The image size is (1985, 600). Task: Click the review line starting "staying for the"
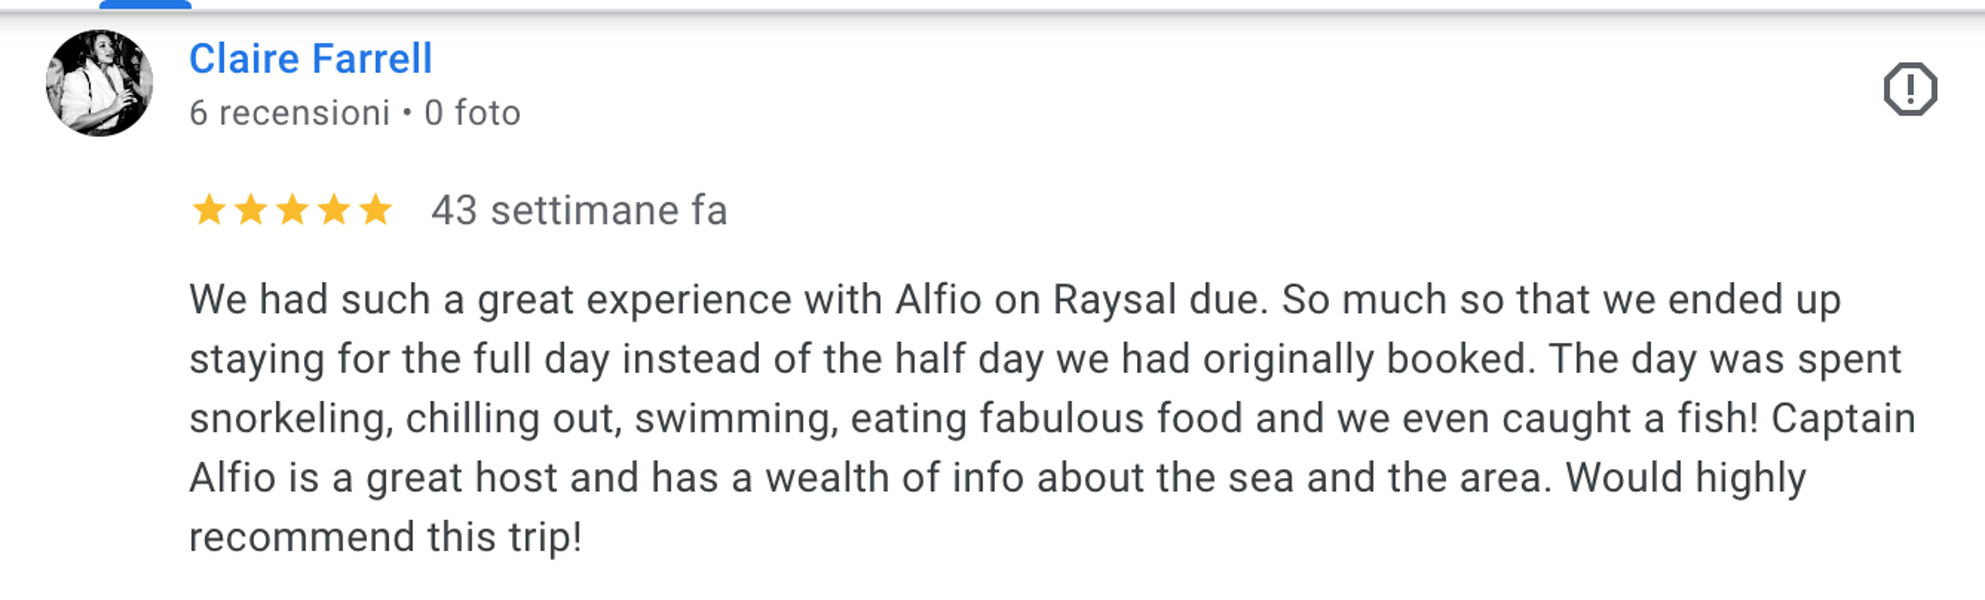point(1044,359)
